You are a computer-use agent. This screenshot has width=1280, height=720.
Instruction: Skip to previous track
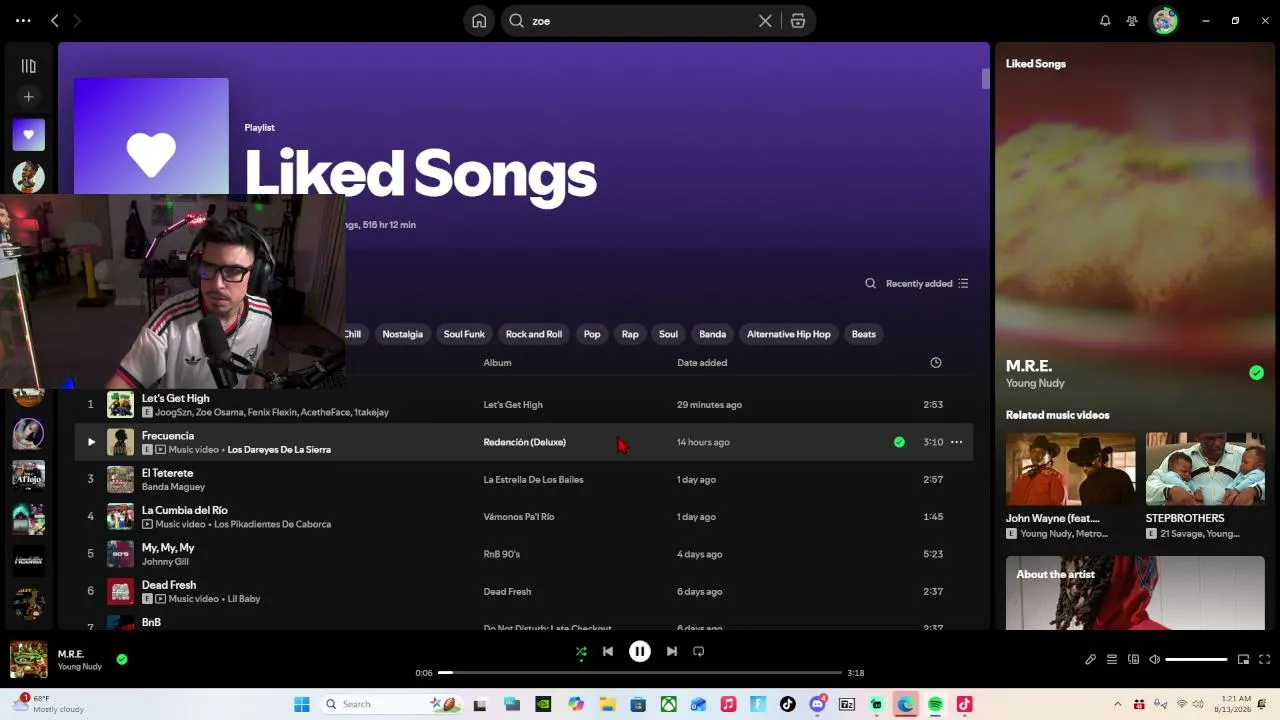point(607,652)
